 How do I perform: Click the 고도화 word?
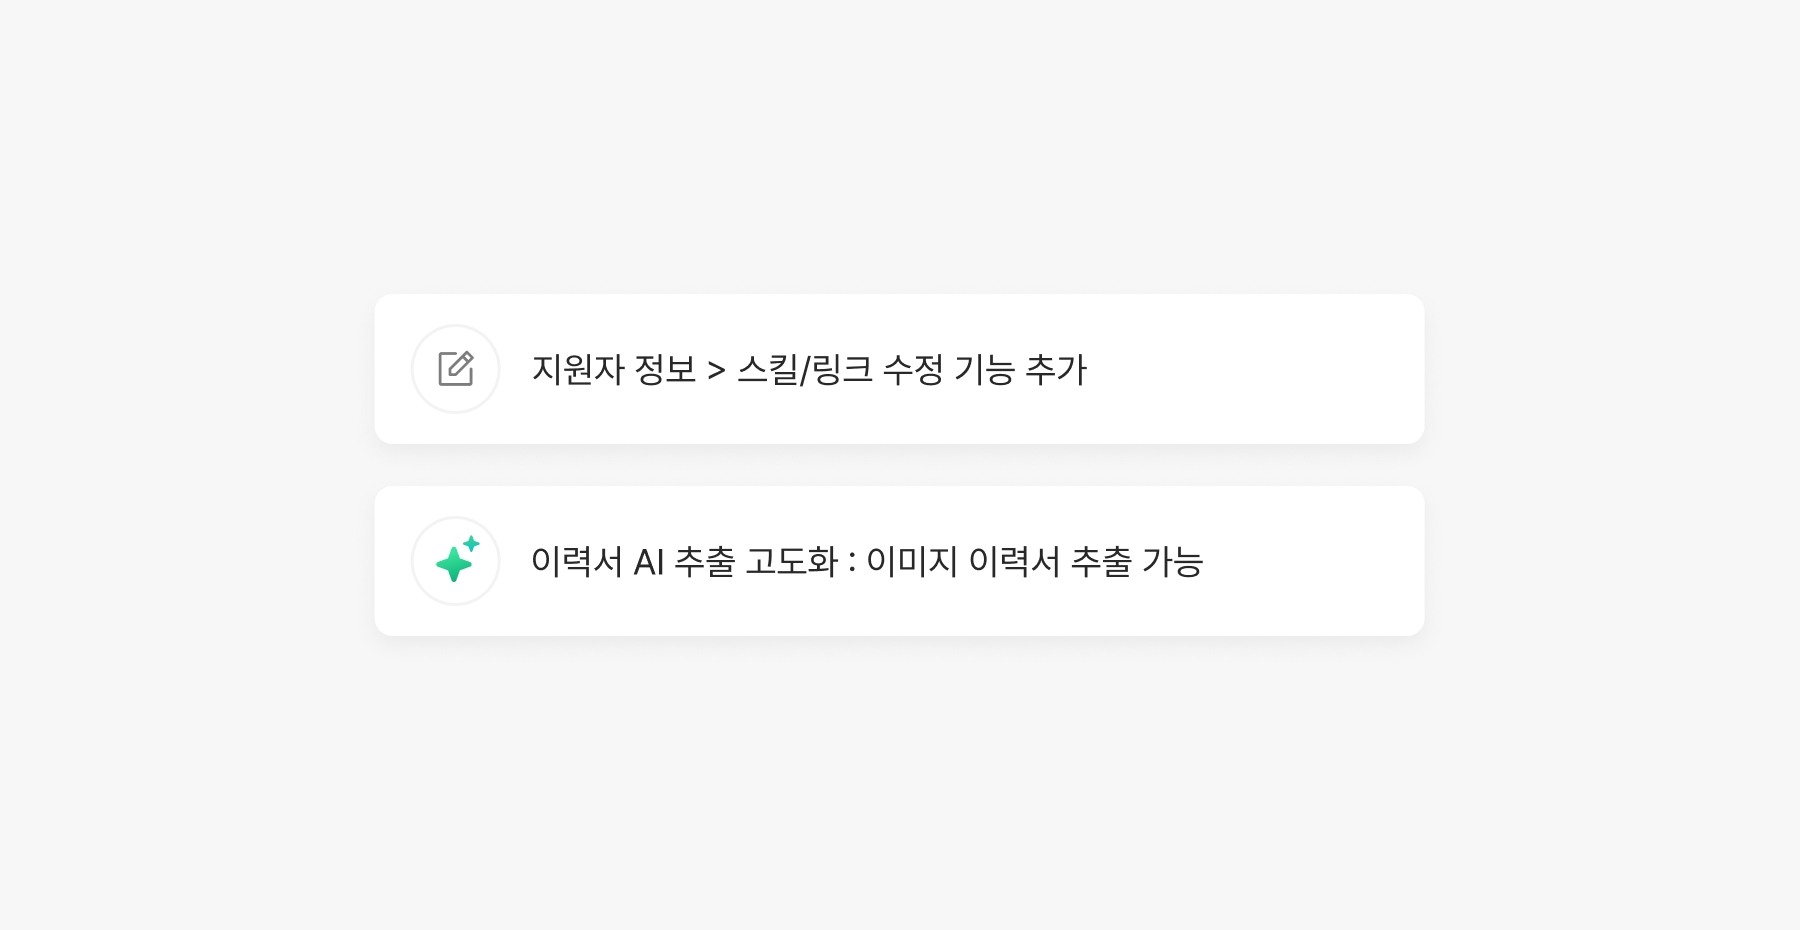(792, 562)
